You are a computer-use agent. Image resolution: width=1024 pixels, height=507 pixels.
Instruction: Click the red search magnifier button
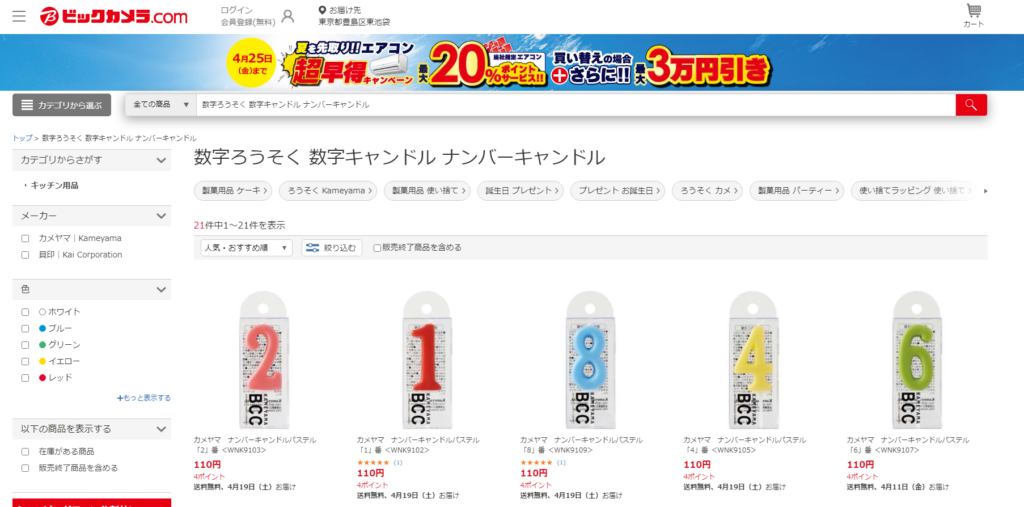click(x=971, y=105)
